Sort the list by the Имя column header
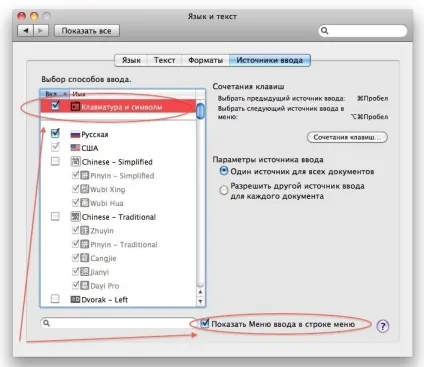Screen dimensions: 424x367 [x=133, y=94]
